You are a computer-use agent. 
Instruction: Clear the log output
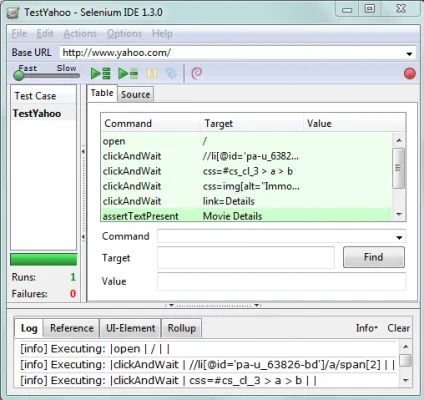[398, 328]
